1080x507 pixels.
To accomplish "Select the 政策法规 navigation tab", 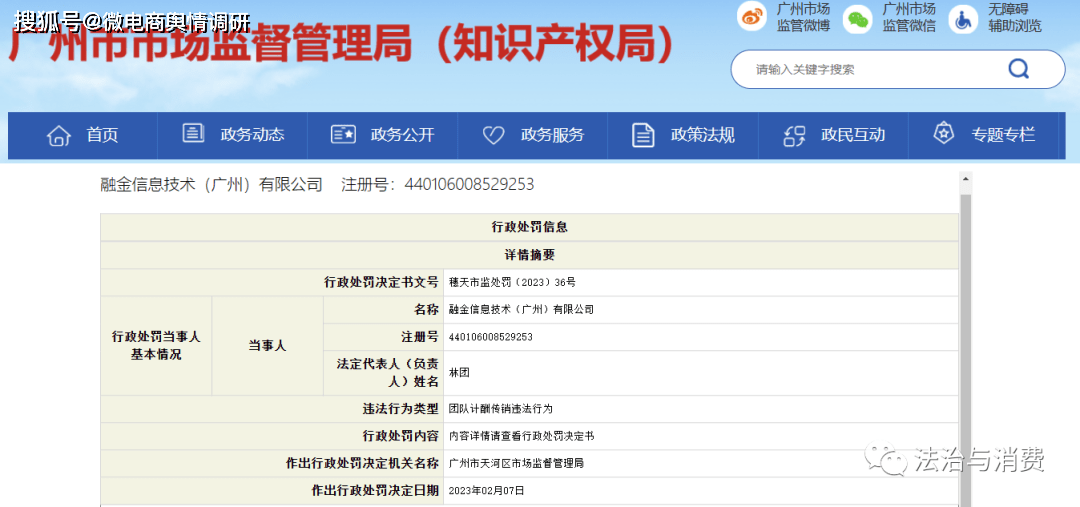I will [x=702, y=135].
